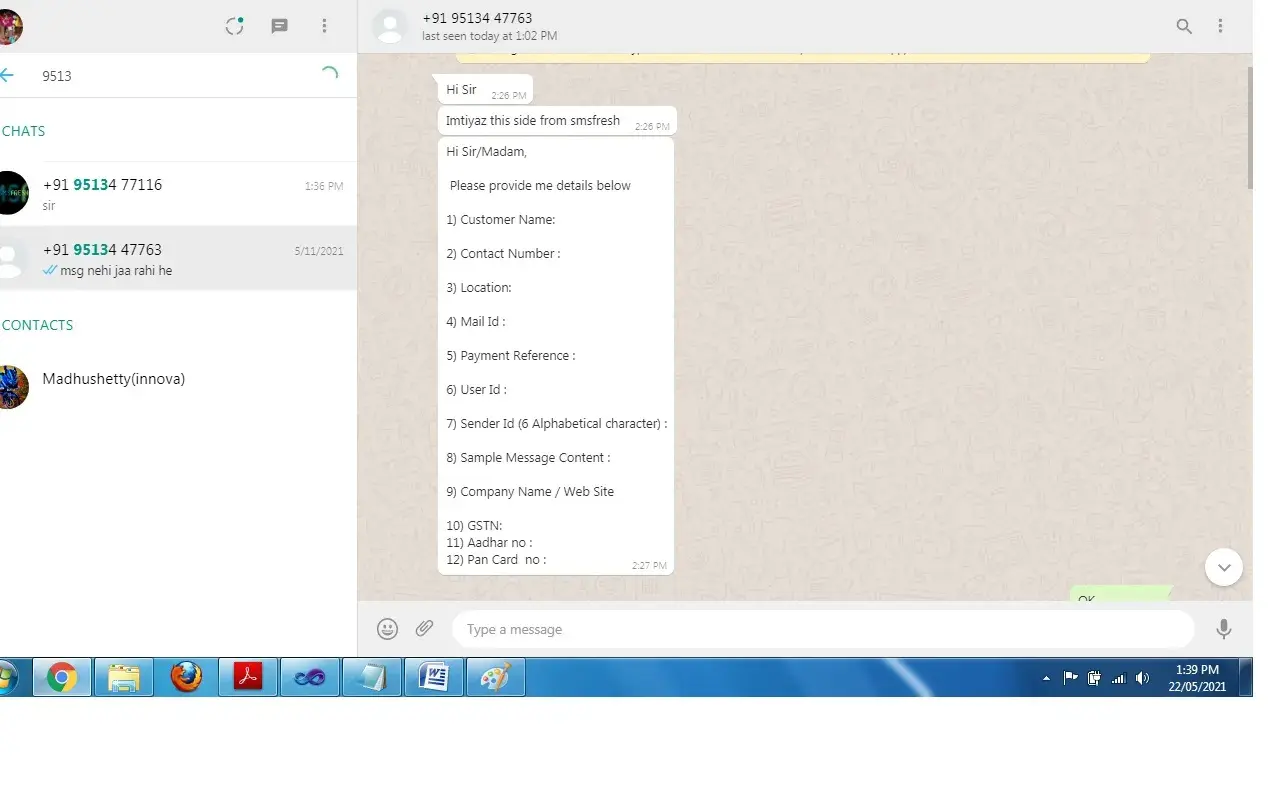
Task: Open the sidebar three-dot menu
Action: (324, 27)
